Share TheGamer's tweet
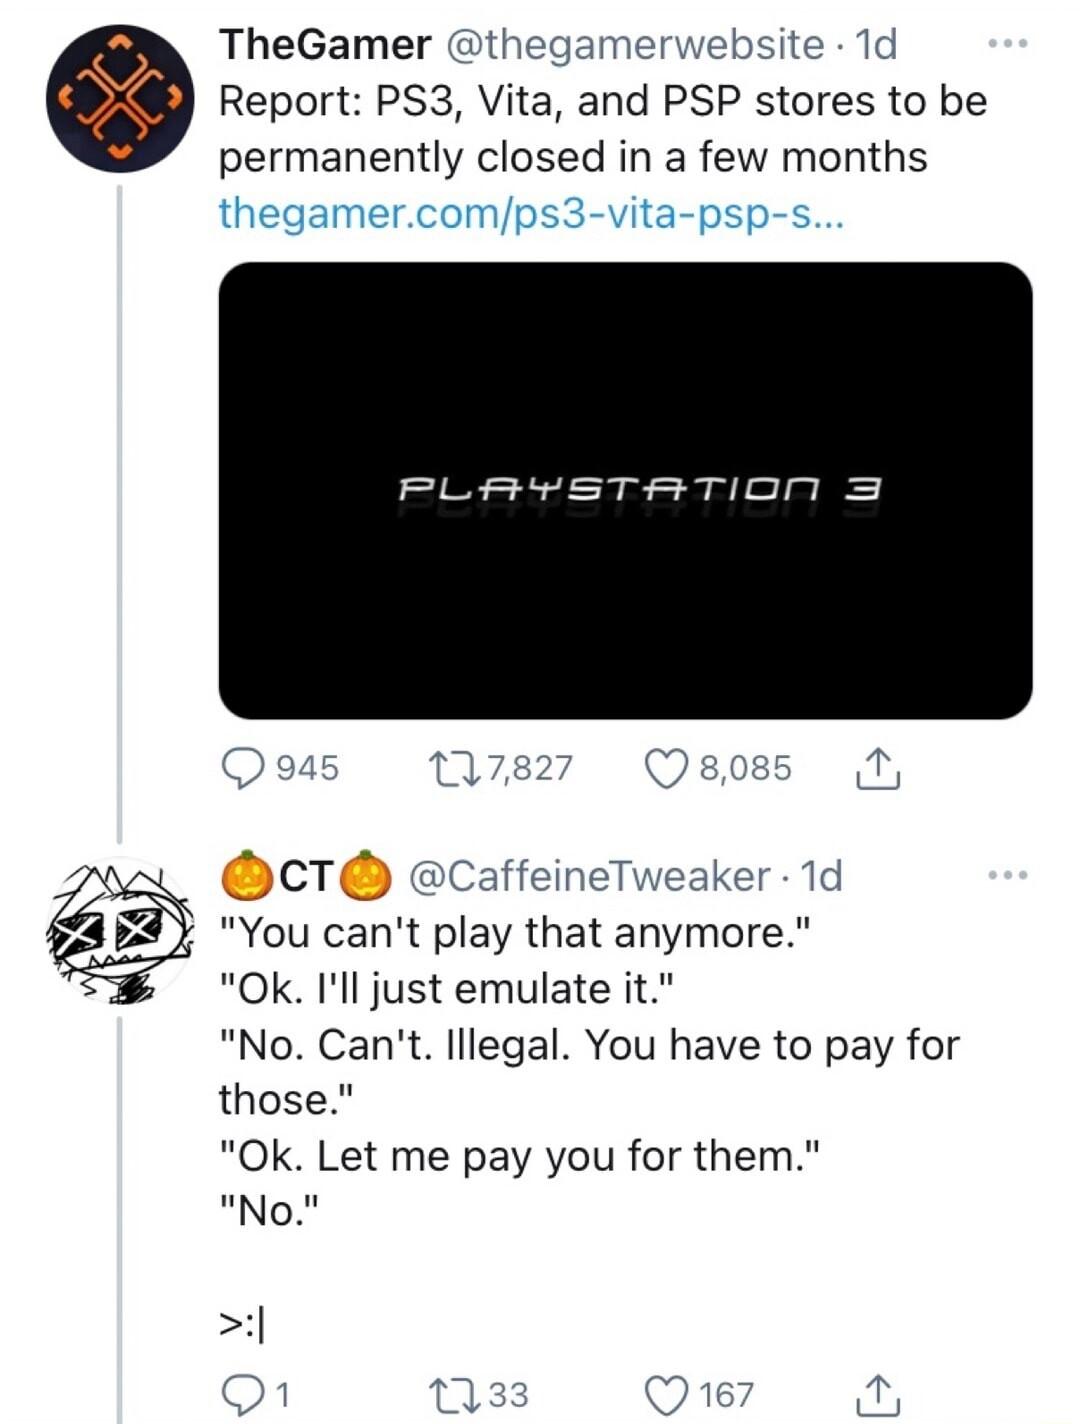1080x1424 pixels. tap(877, 768)
